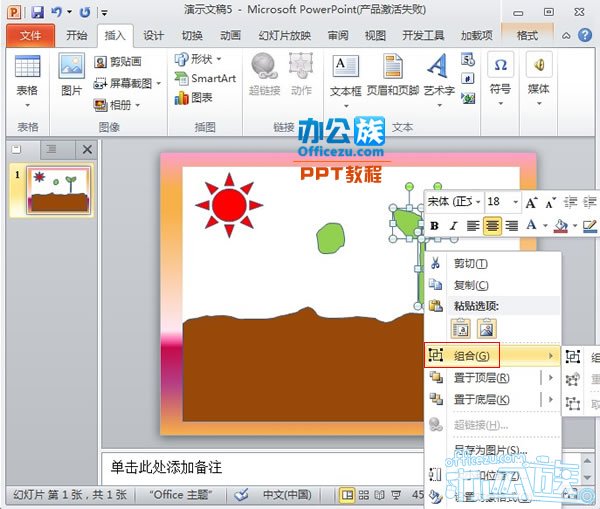Image resolution: width=600 pixels, height=509 pixels.
Task: Click the 中文(中国) language indicator
Action: [x=287, y=495]
